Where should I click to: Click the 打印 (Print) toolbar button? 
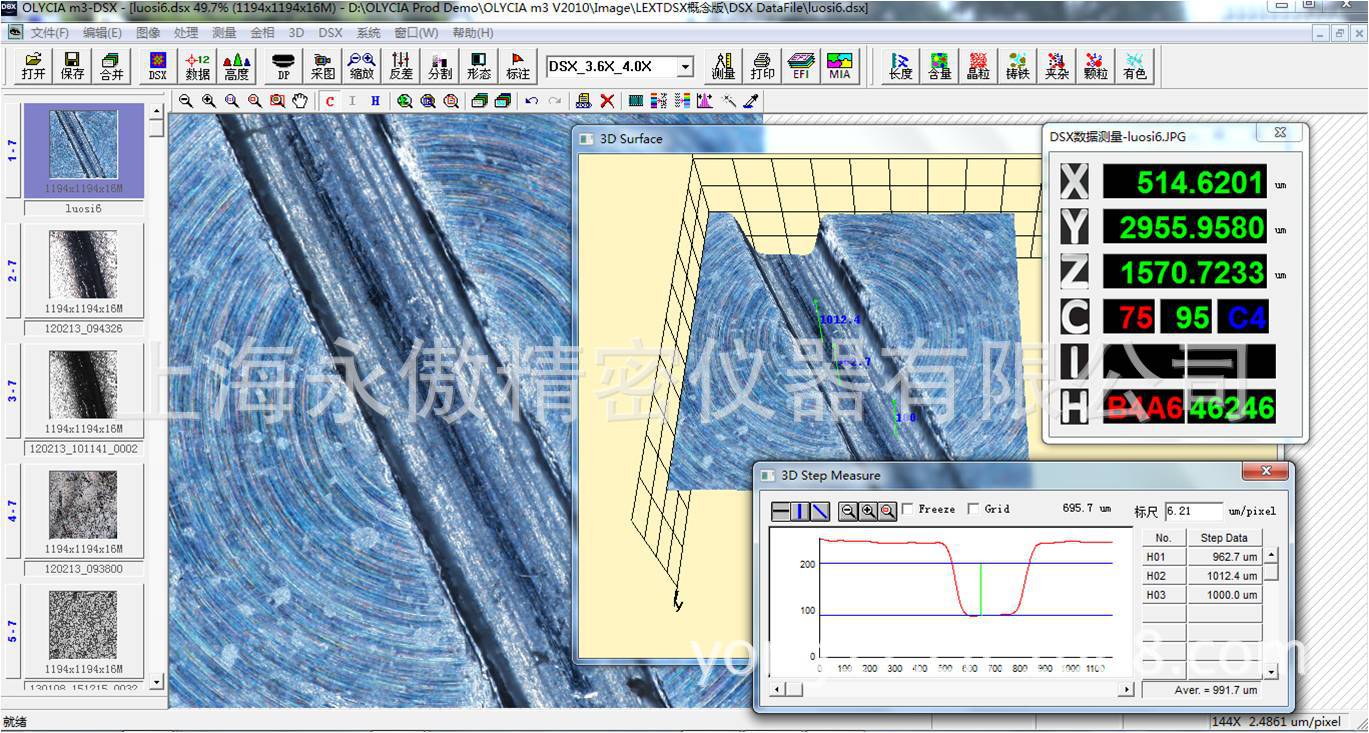762,66
